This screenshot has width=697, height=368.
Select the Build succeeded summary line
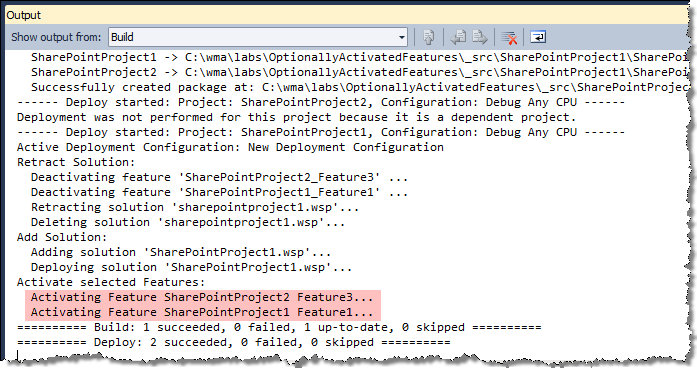click(279, 328)
